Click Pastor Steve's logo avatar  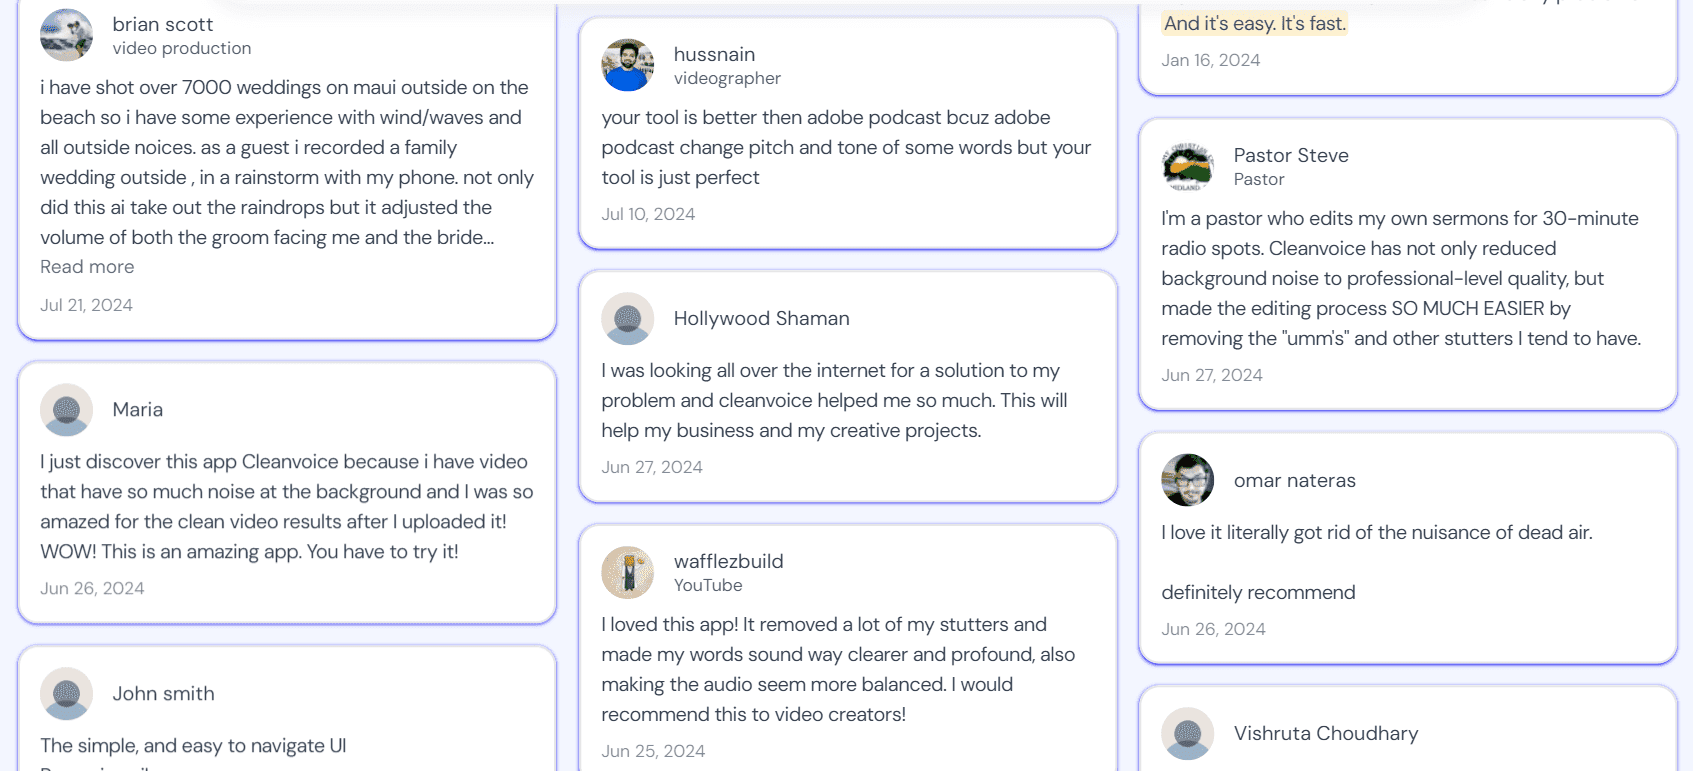click(x=1187, y=166)
